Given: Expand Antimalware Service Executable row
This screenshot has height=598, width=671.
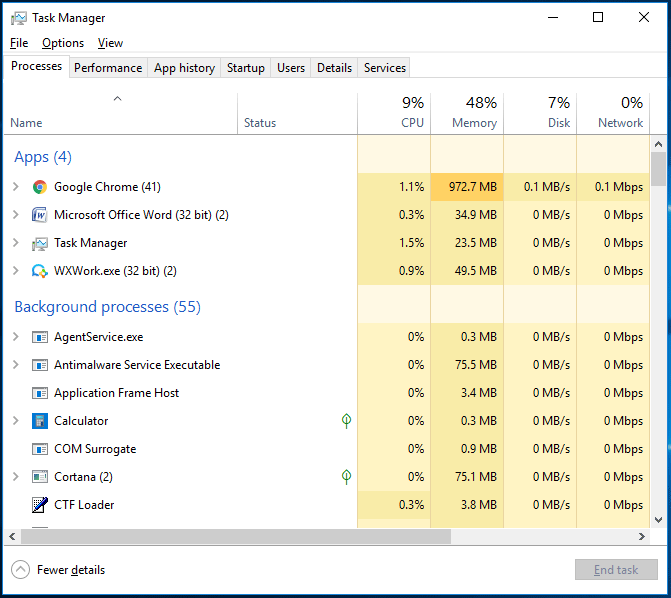Looking at the screenshot, I should 16,365.
